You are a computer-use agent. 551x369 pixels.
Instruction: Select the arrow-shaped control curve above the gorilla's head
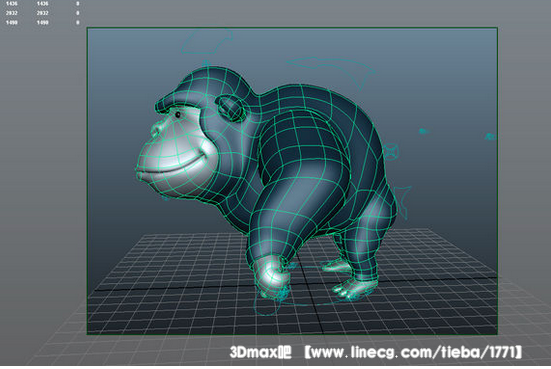(x=207, y=41)
